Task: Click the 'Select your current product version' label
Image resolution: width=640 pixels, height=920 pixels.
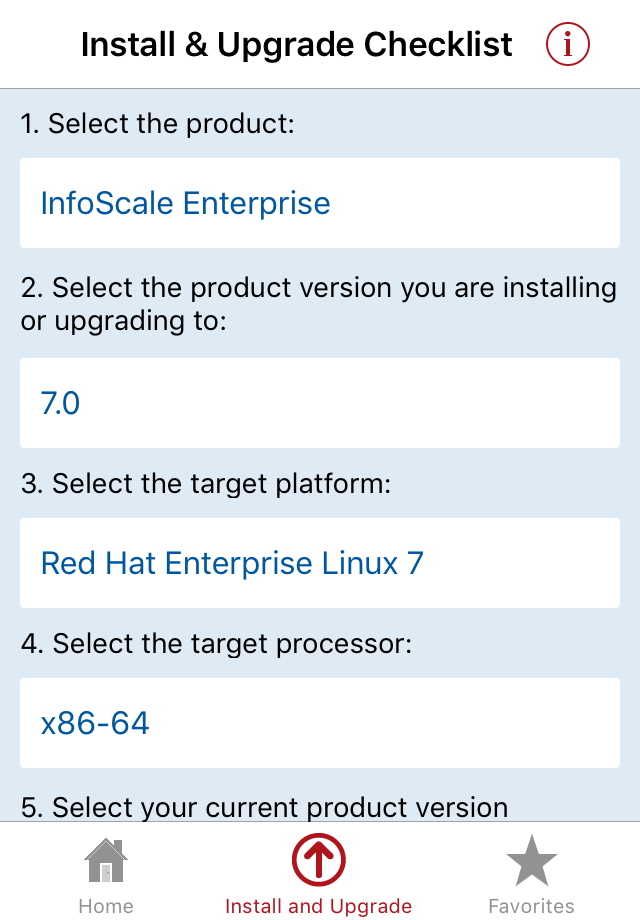Action: point(265,807)
